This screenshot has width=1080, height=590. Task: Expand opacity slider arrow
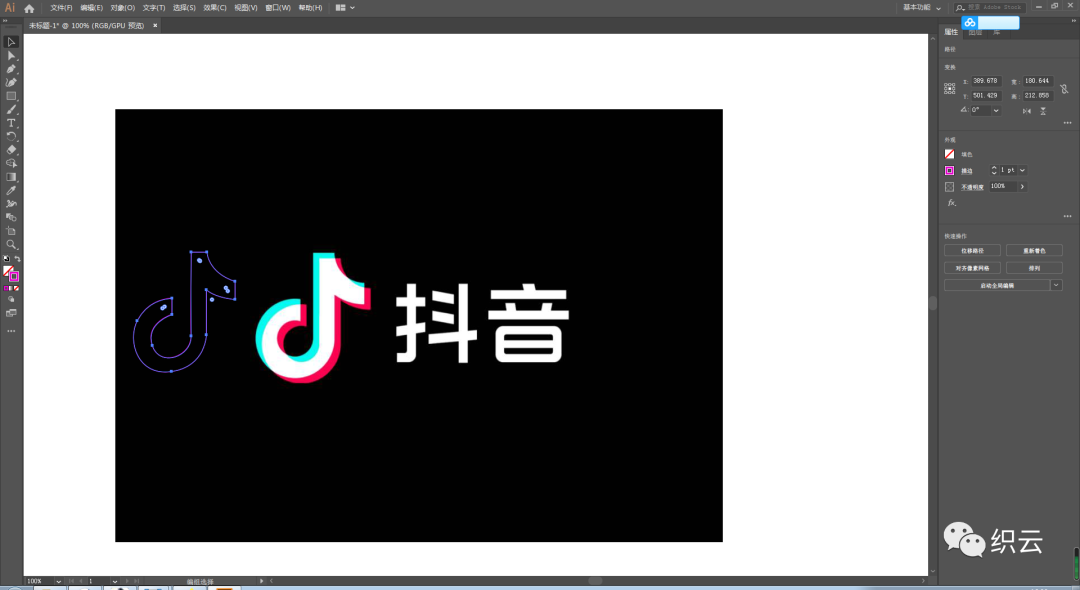point(1022,187)
